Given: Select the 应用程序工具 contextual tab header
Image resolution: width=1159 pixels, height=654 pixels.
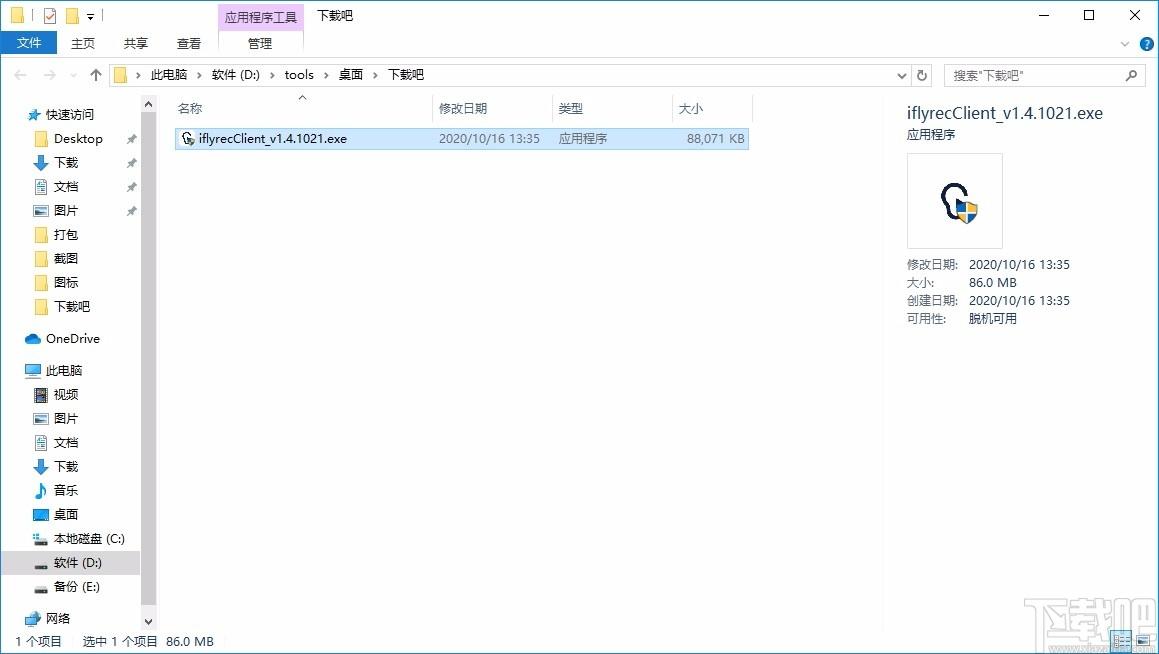Looking at the screenshot, I should (x=261, y=16).
